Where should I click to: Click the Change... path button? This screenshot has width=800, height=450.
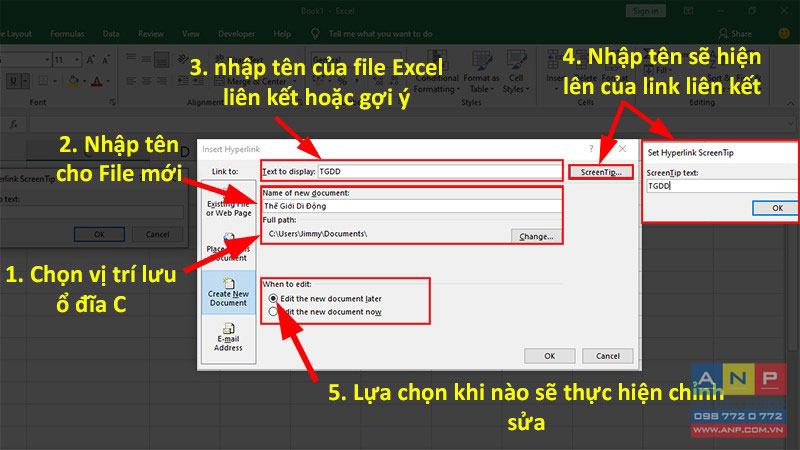click(536, 236)
